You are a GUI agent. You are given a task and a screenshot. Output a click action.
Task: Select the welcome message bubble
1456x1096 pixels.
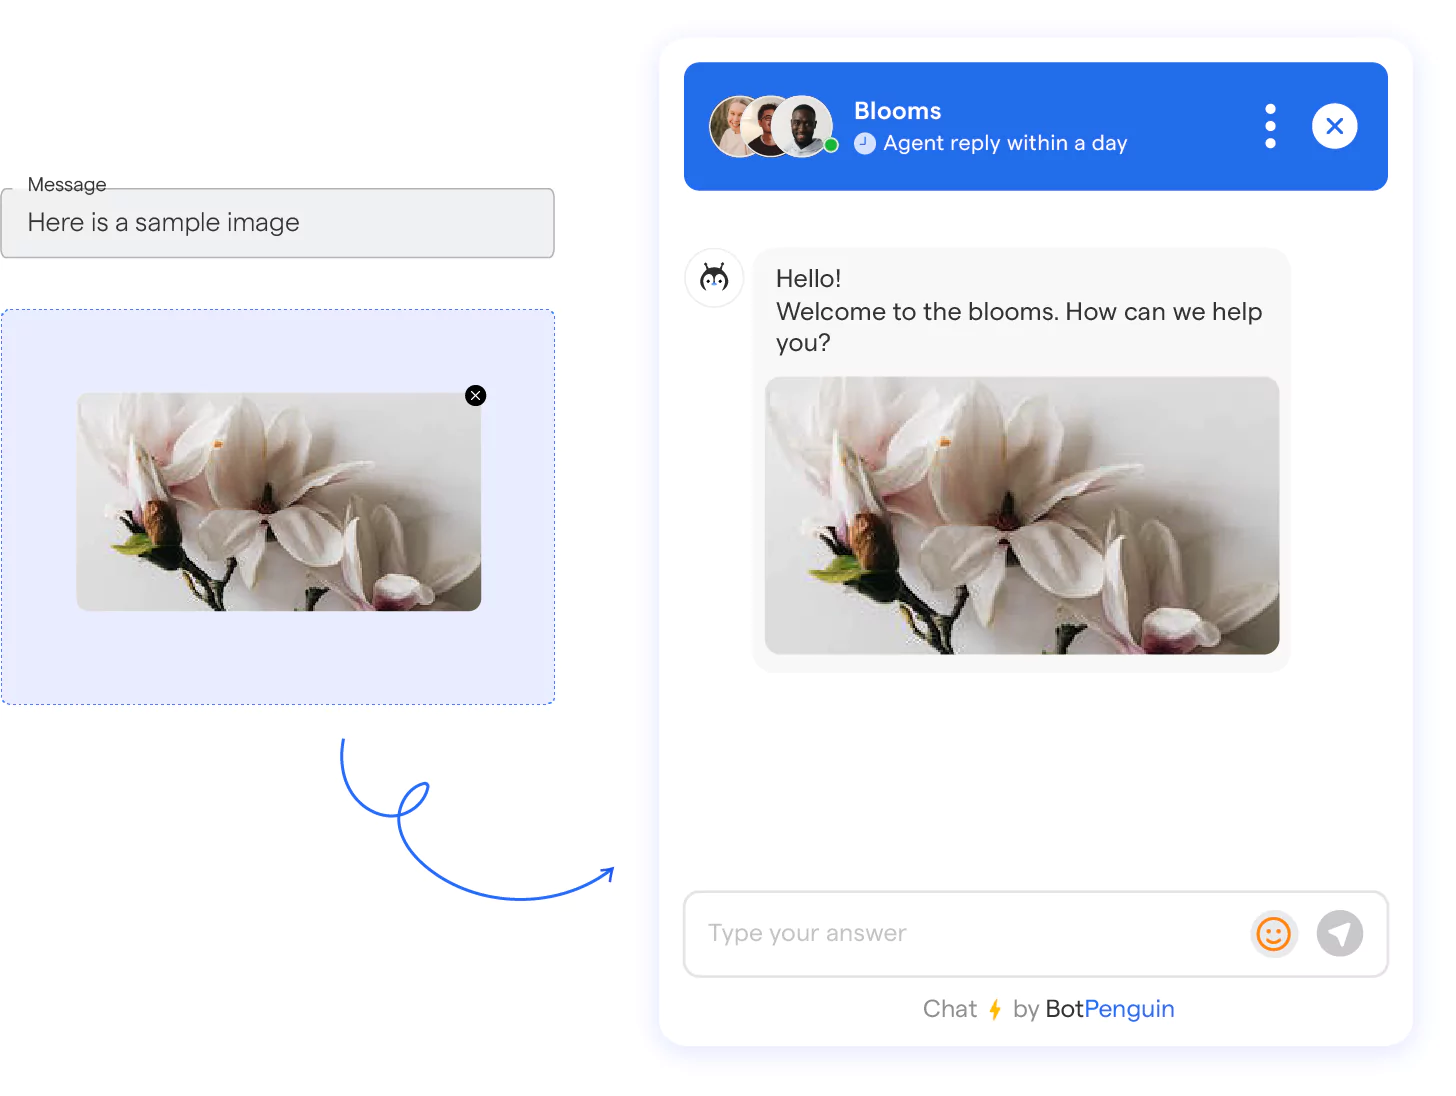[x=1020, y=310]
